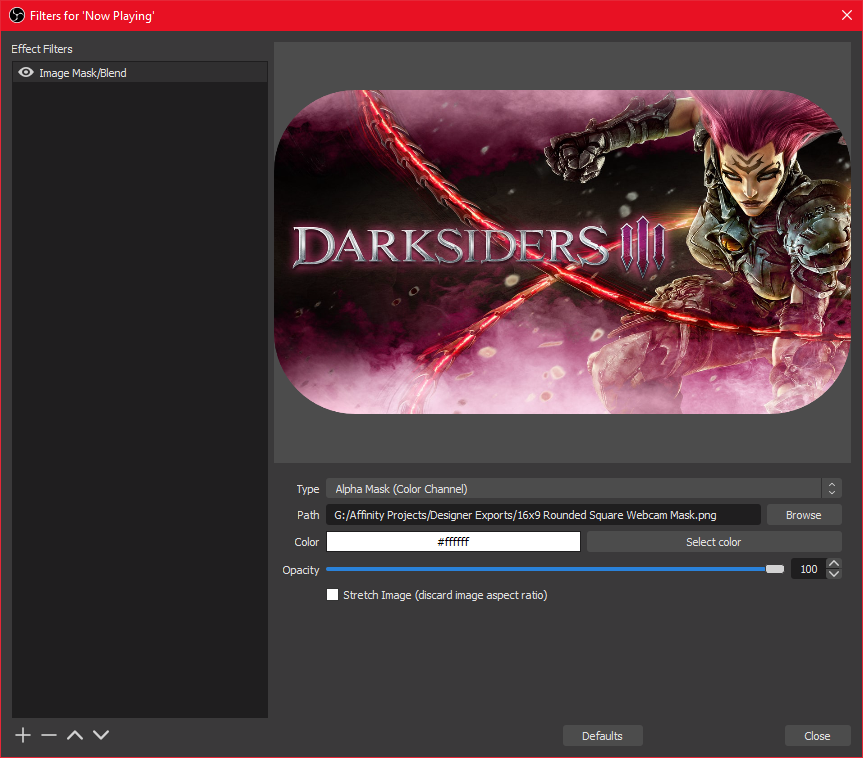The width and height of the screenshot is (863, 758).
Task: Remove the selected filter with minus icon
Action: (x=49, y=735)
